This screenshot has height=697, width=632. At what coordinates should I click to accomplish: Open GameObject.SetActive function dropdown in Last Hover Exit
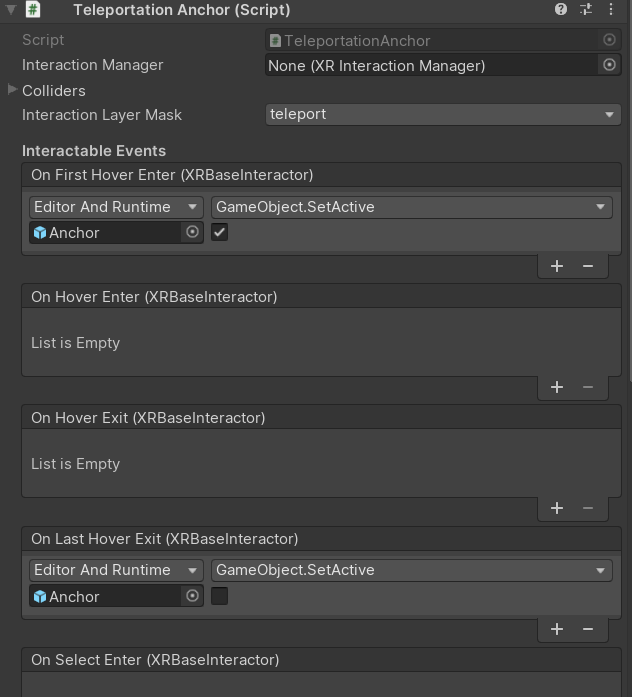point(411,570)
